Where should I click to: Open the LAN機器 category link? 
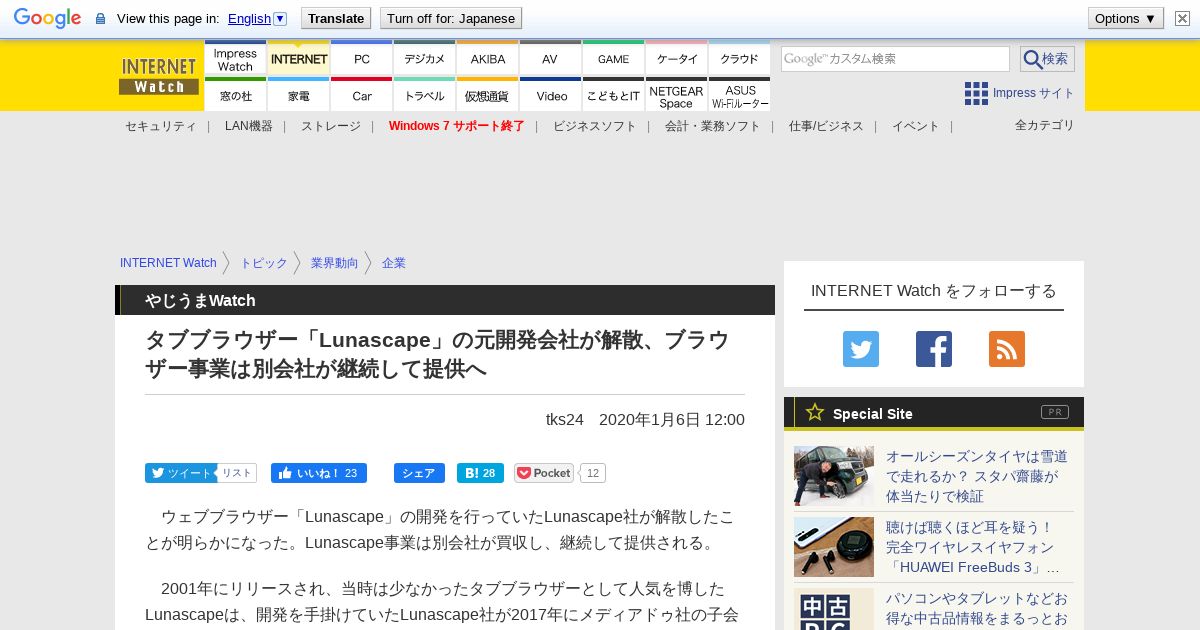click(x=248, y=126)
